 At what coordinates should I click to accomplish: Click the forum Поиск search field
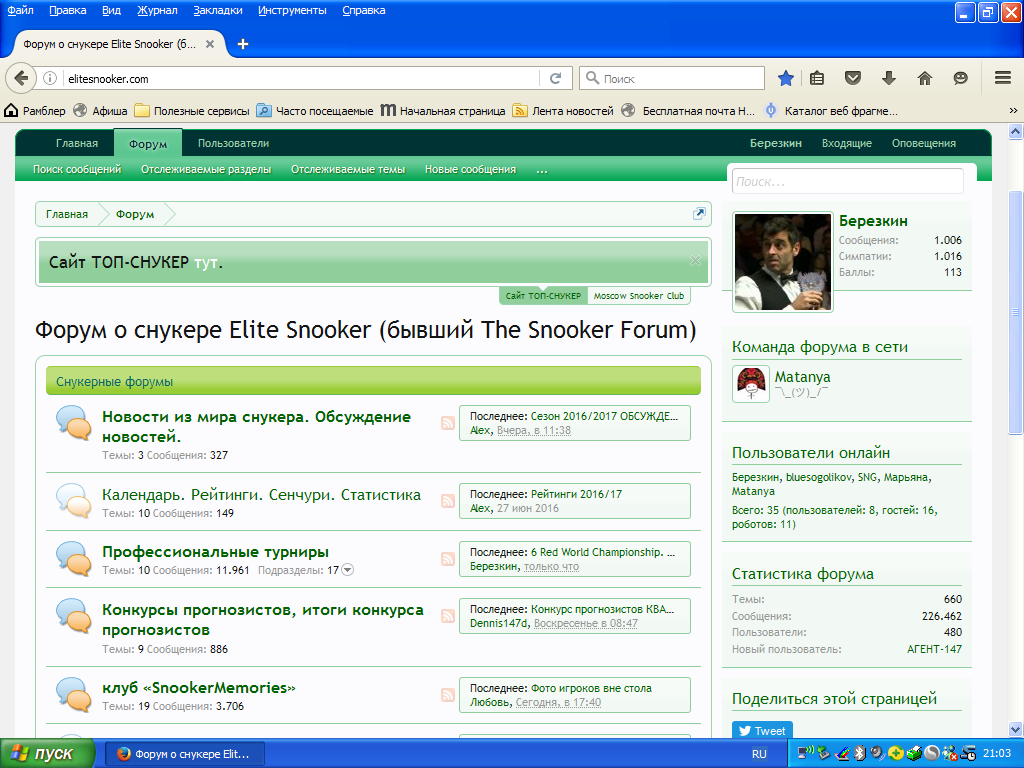tap(848, 182)
